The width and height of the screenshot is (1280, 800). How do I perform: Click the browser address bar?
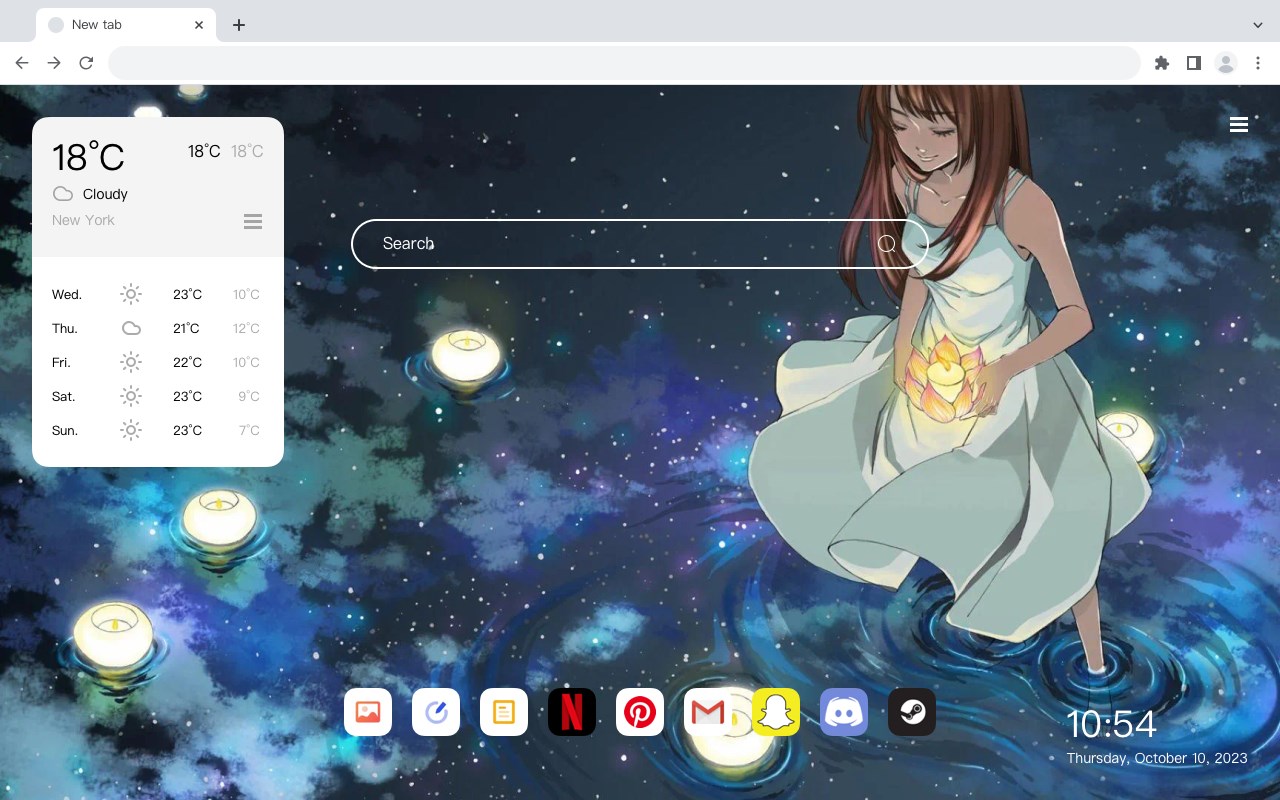point(624,63)
